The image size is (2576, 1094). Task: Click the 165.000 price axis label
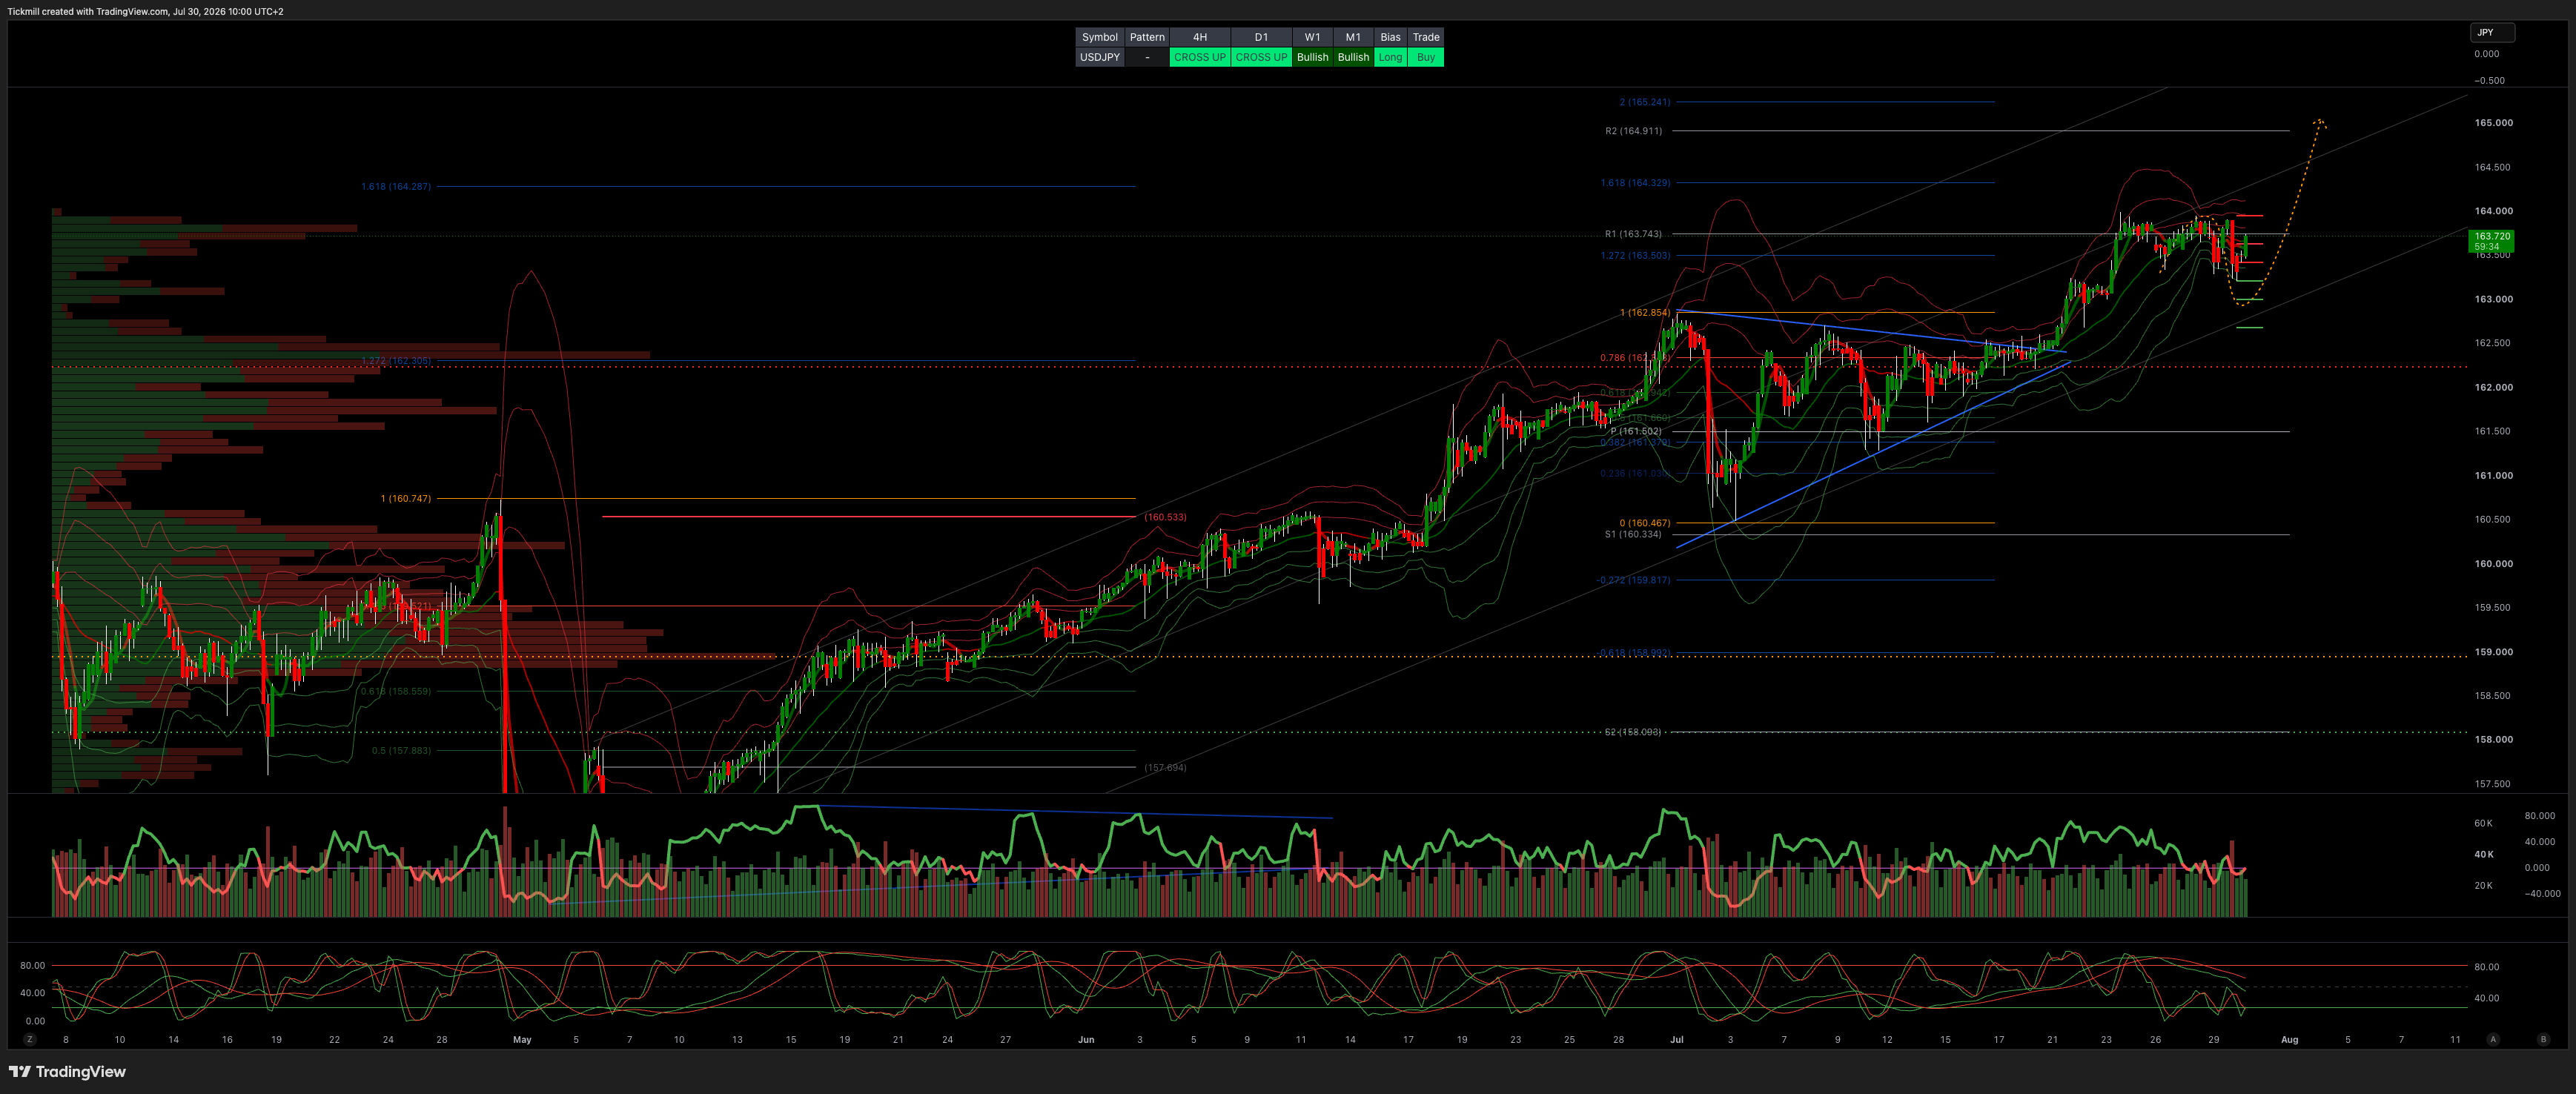pyautogui.click(x=2493, y=123)
